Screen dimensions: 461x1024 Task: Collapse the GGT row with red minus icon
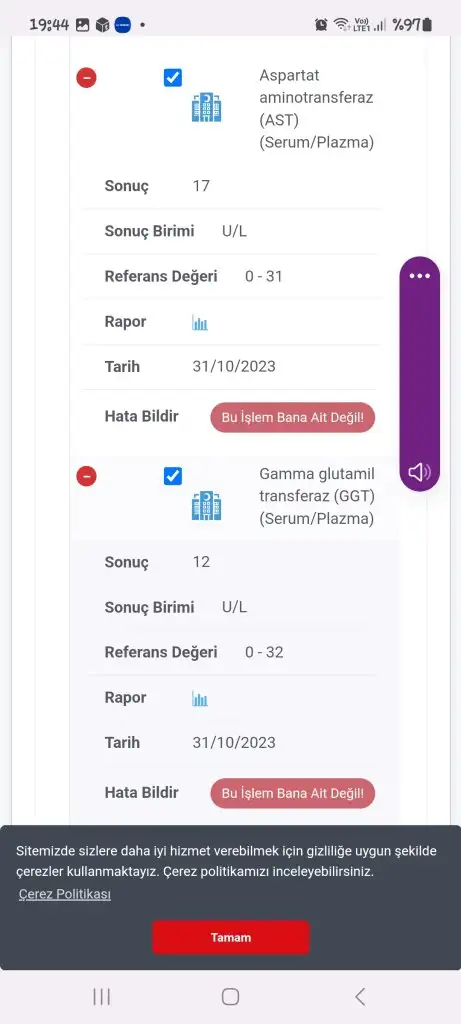point(86,476)
